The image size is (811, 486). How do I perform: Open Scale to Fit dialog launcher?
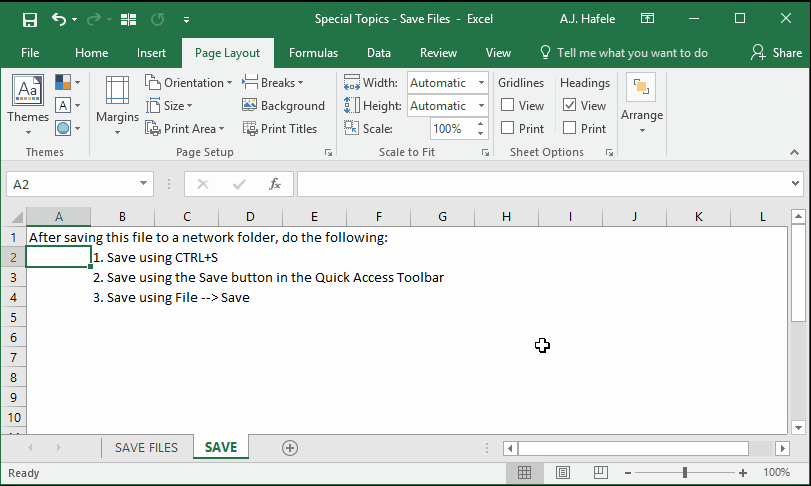tap(485, 153)
